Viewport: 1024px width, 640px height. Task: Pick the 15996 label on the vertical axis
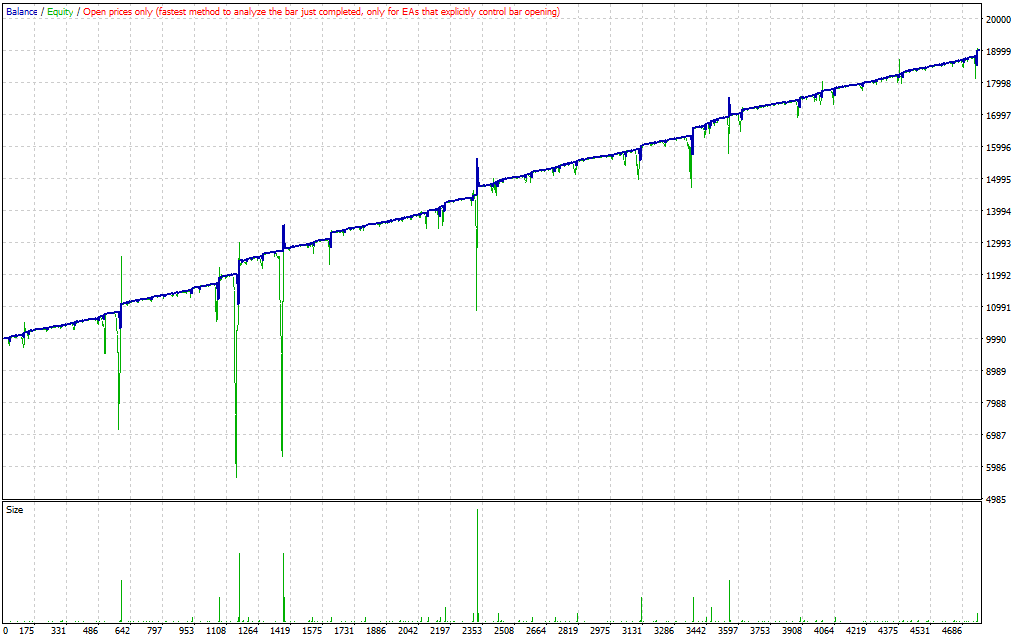tap(999, 148)
